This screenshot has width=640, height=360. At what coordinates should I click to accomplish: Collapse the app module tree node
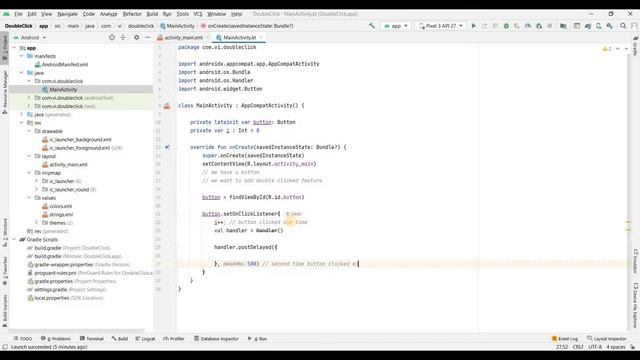point(14,48)
